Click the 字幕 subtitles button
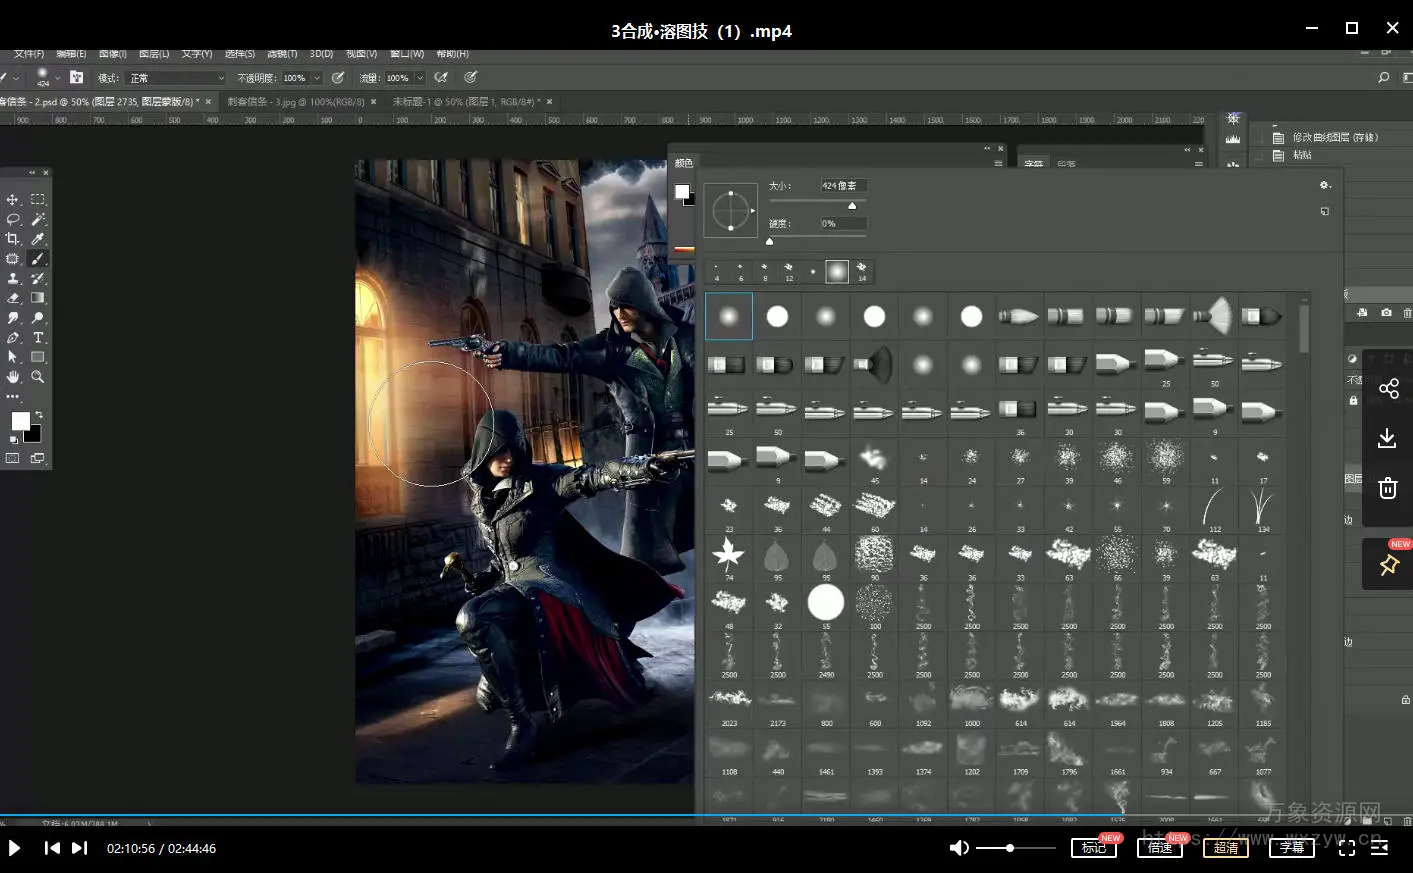1413x873 pixels. 1291,848
